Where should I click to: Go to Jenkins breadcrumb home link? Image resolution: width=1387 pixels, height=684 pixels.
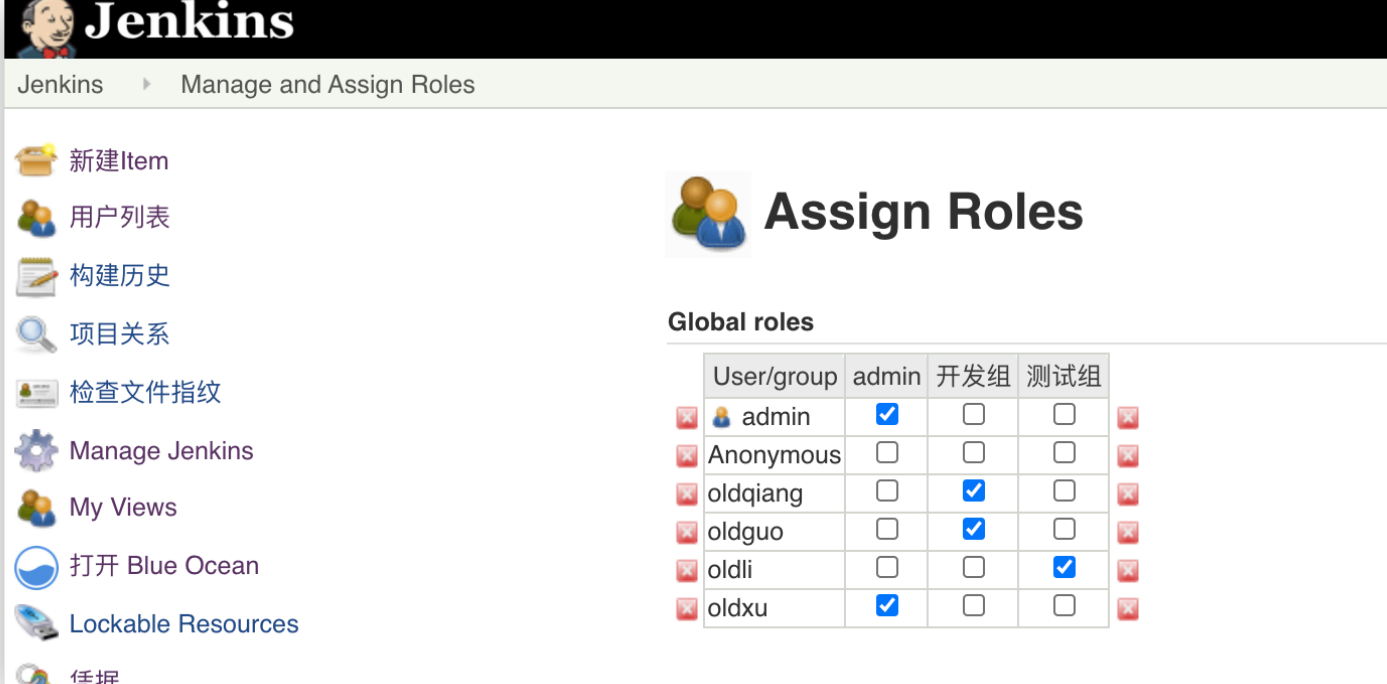tap(60, 85)
